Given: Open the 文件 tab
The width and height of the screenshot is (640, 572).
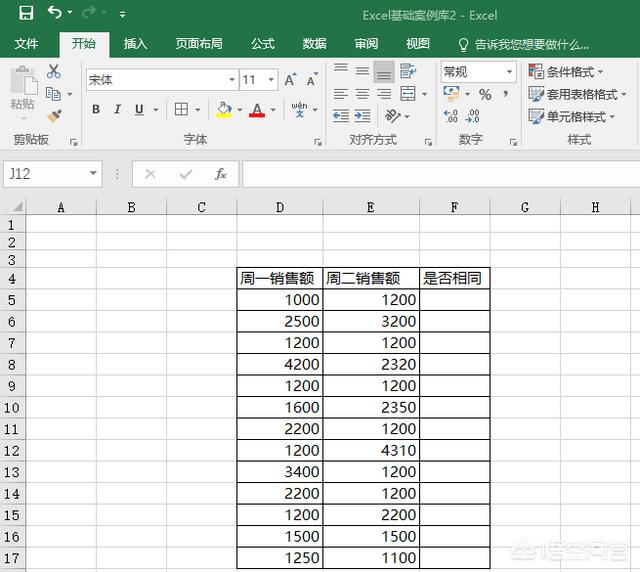Looking at the screenshot, I should (26, 43).
